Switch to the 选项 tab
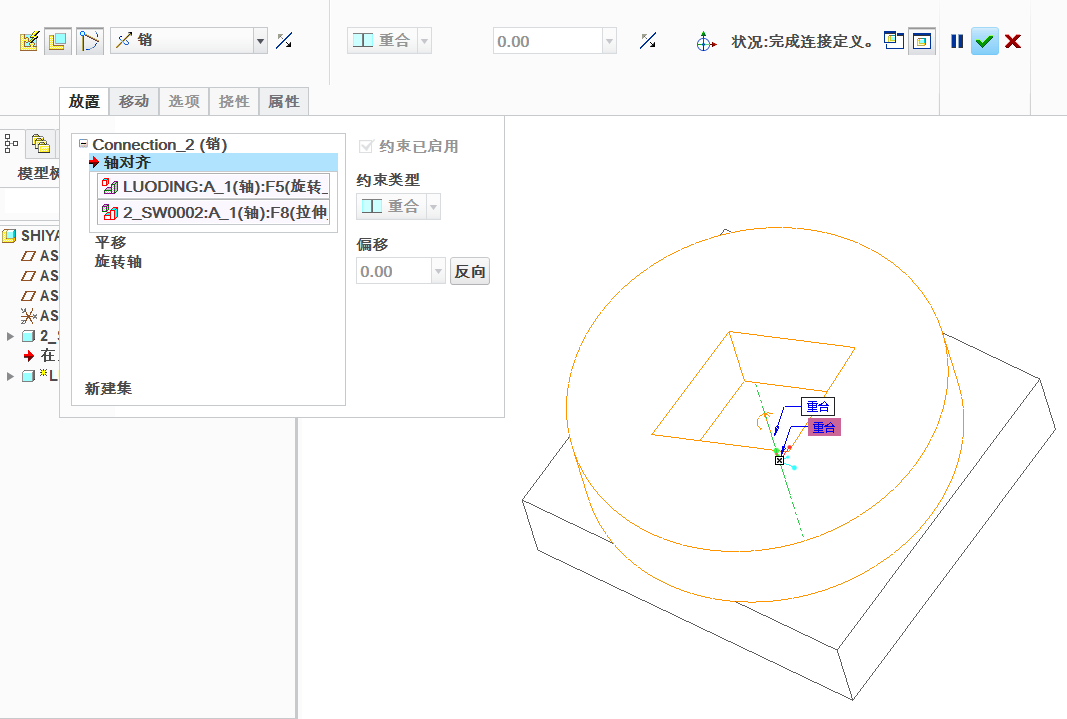1067x719 pixels. pyautogui.click(x=184, y=101)
